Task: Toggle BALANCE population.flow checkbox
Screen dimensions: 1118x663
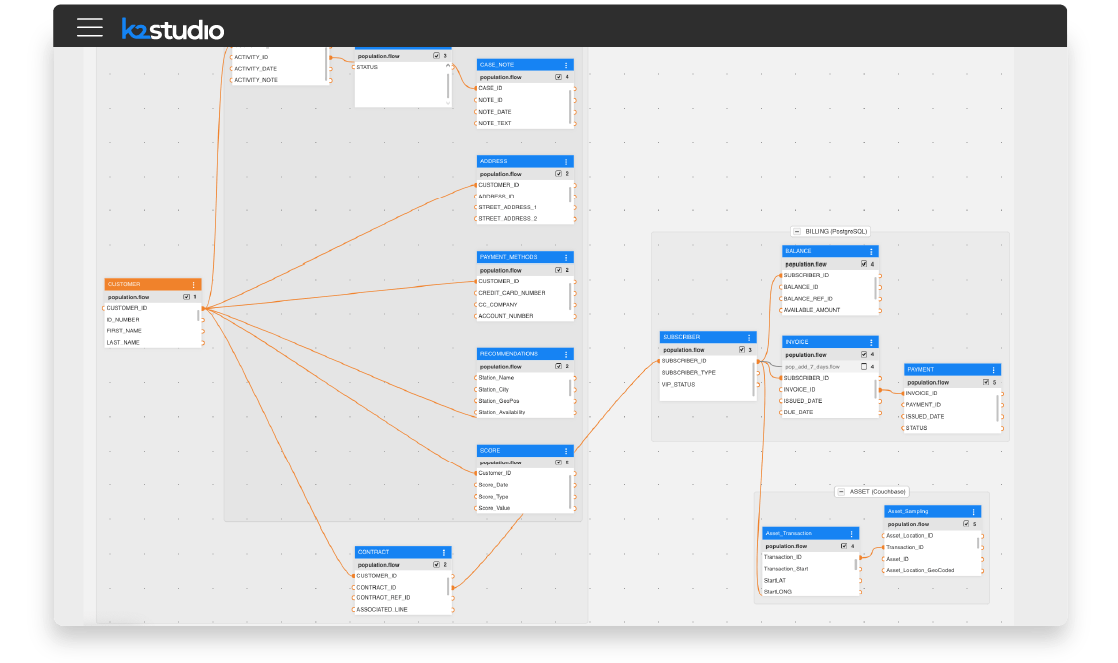Action: click(863, 264)
